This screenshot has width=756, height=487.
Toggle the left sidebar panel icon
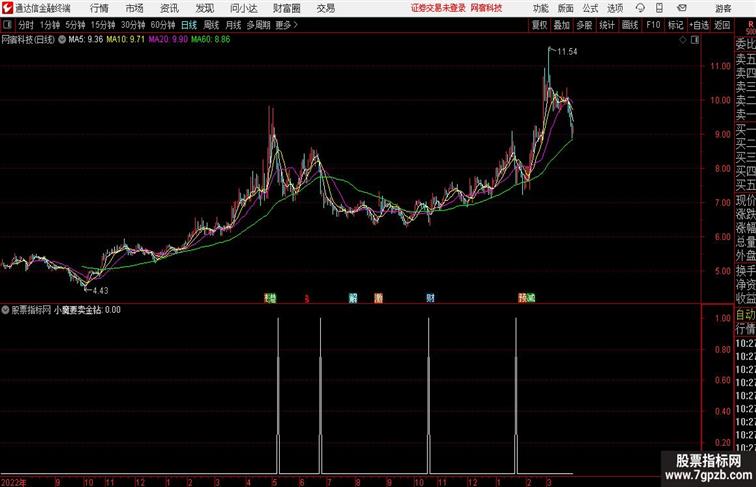7,25
